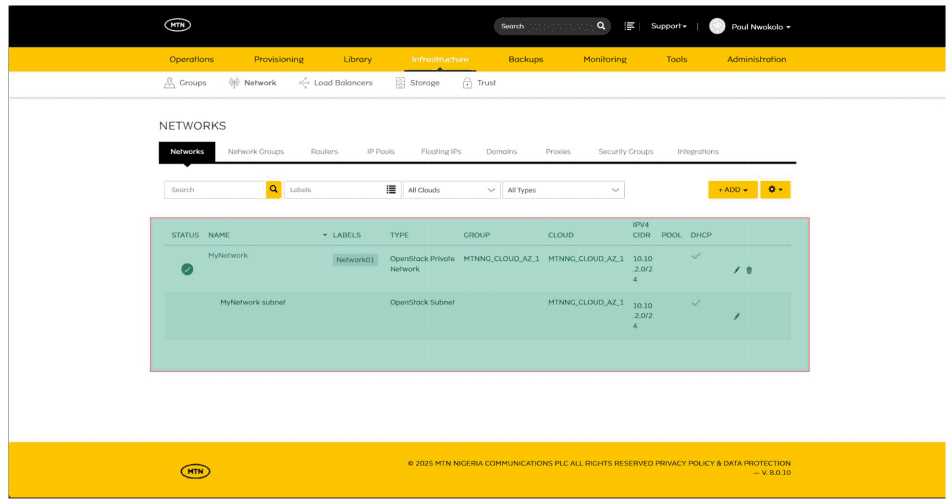
Task: Open the Load Balancers submenu link
Action: pyautogui.click(x=343, y=83)
